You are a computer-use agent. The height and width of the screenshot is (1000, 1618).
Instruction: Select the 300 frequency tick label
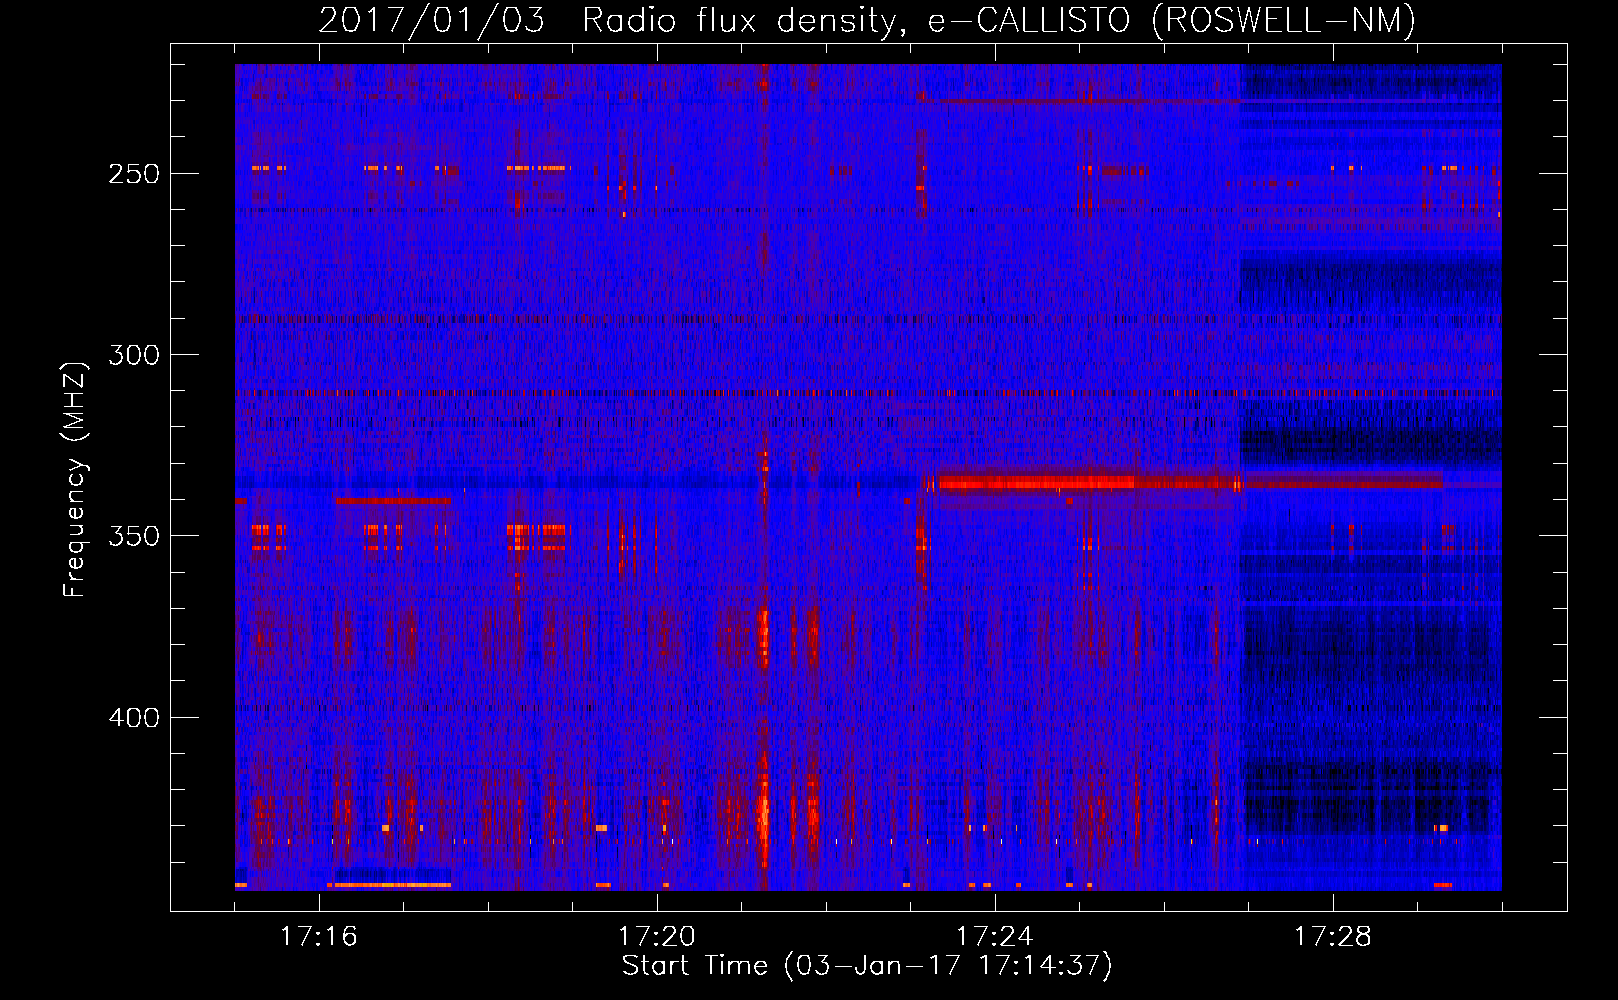click(134, 355)
